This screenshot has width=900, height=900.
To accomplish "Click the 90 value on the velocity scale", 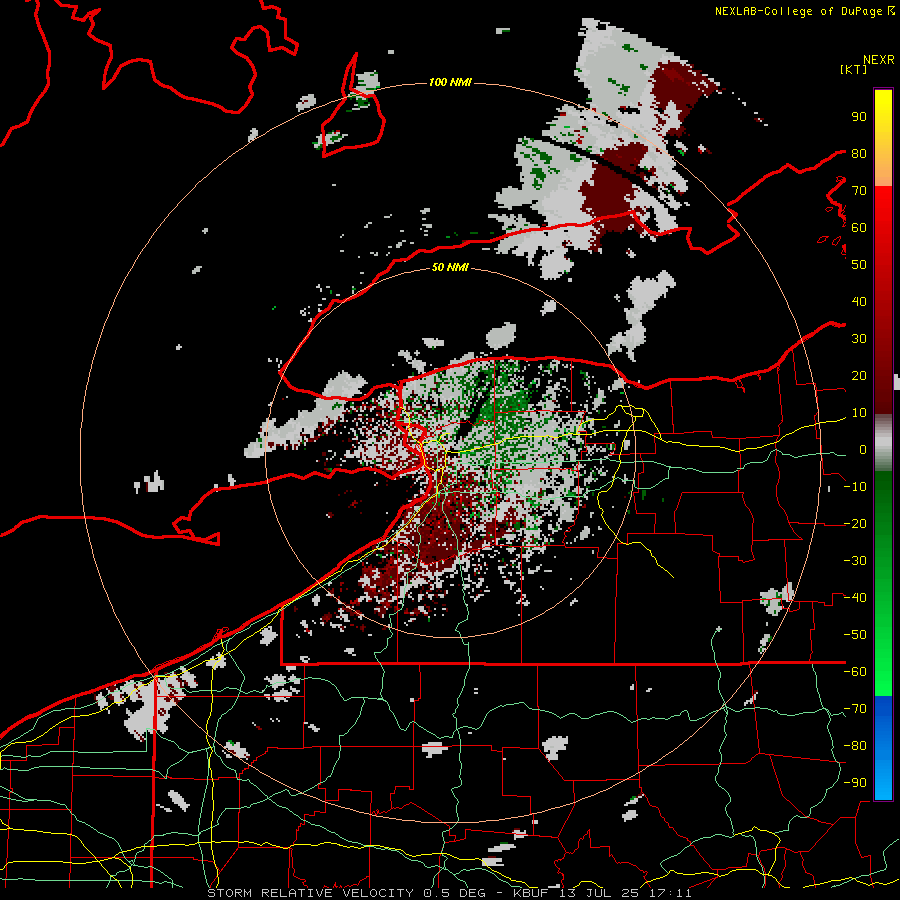I will (x=859, y=117).
